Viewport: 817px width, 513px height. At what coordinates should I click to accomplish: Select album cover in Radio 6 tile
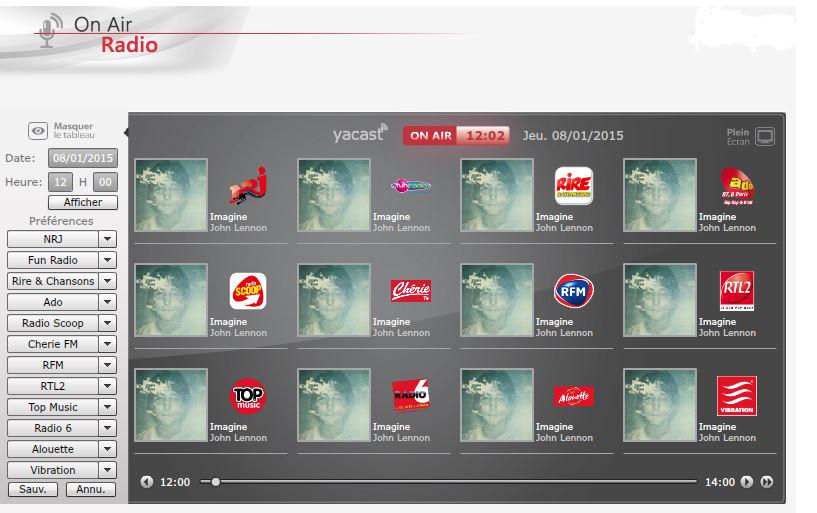tap(334, 405)
